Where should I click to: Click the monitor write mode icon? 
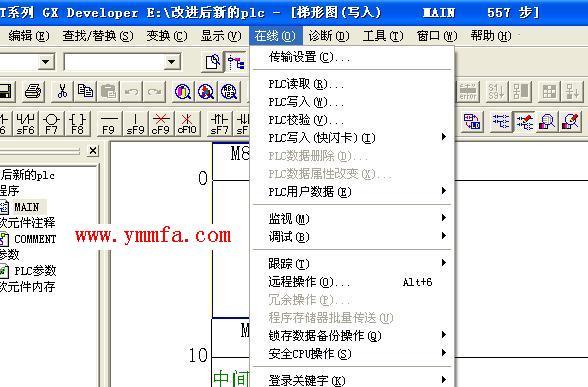(570, 122)
